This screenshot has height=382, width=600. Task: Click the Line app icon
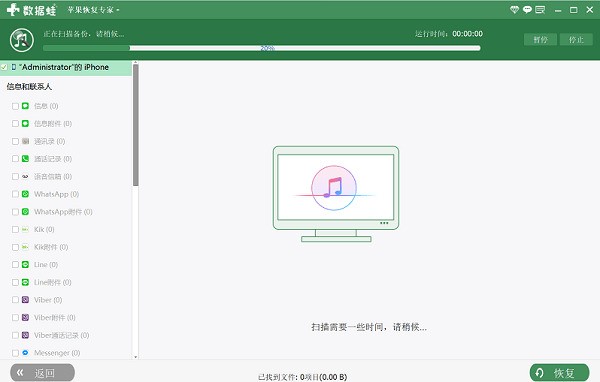pos(25,264)
